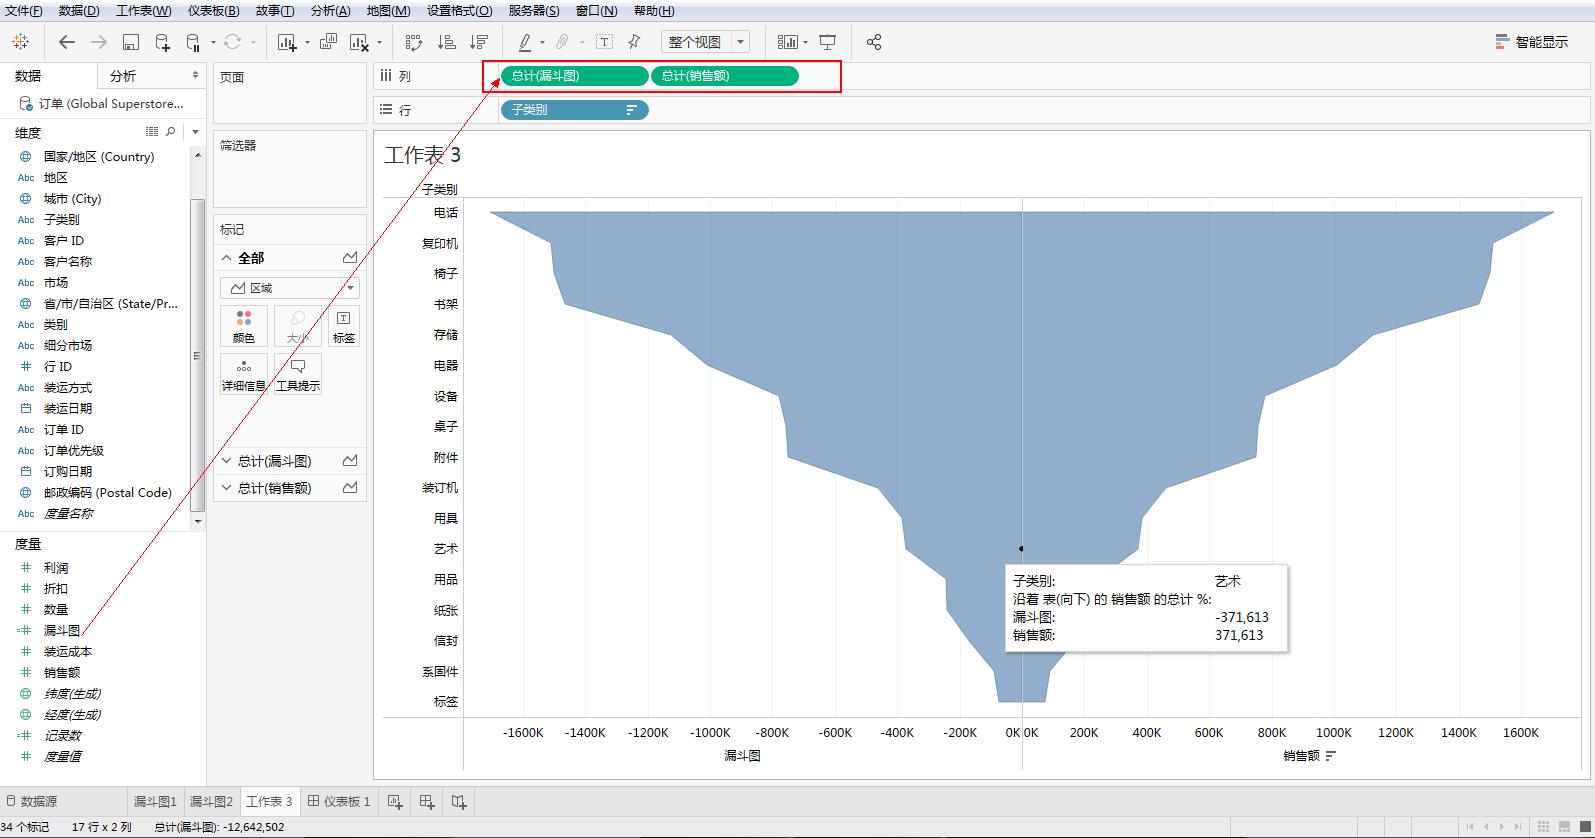Image resolution: width=1595 pixels, height=838 pixels.
Task: Start presentation mode icon
Action: (828, 42)
